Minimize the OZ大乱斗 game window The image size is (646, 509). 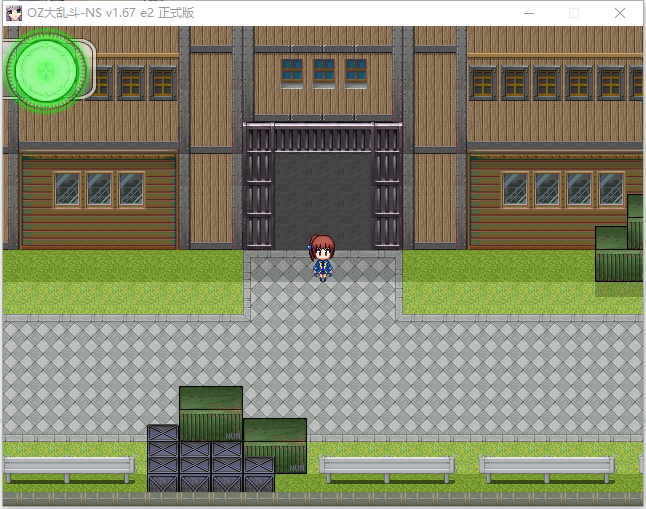(x=529, y=13)
